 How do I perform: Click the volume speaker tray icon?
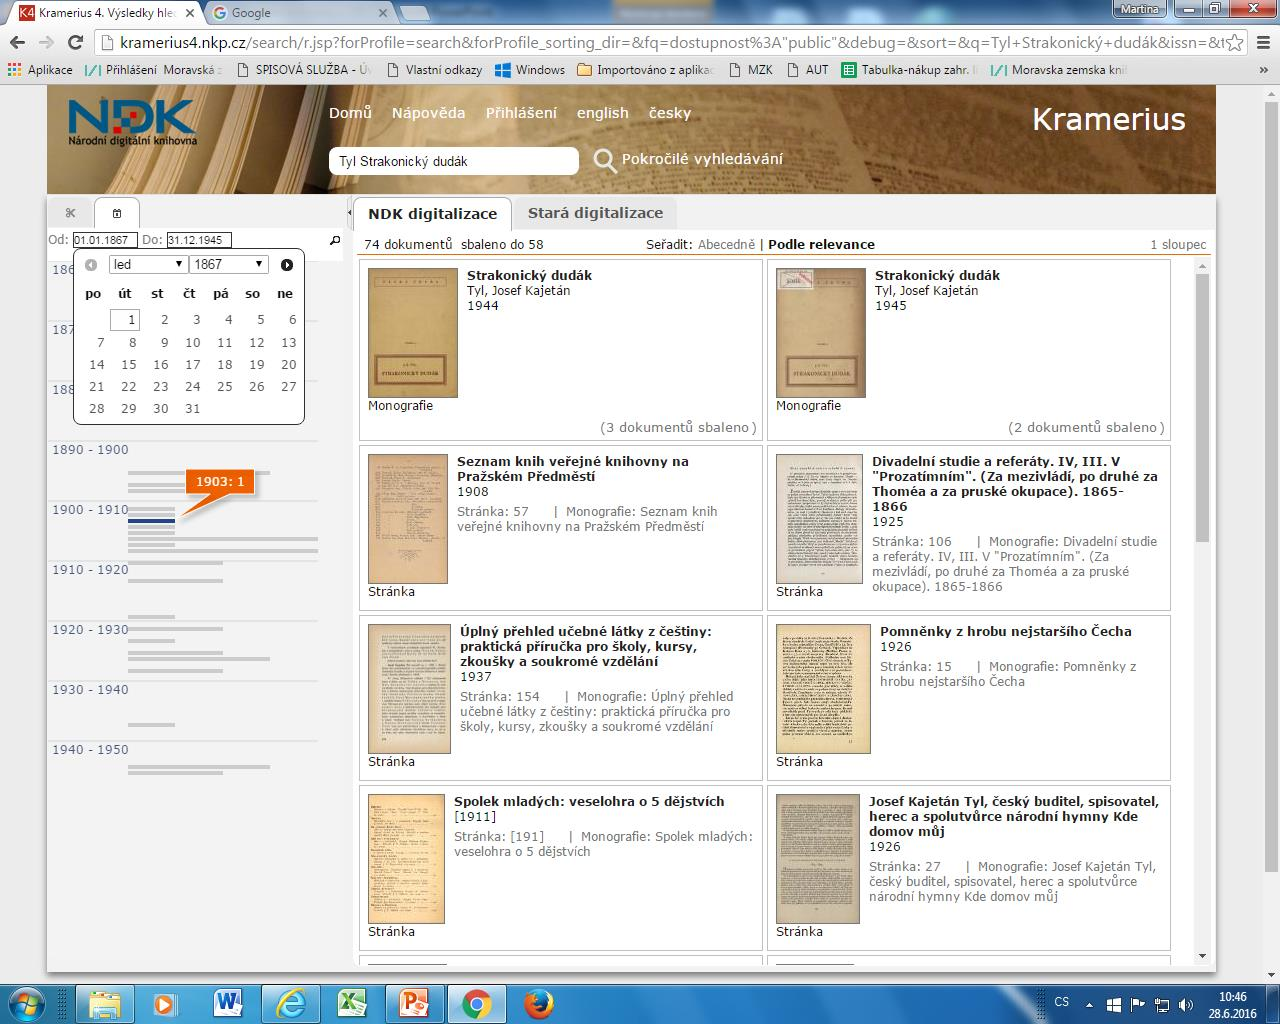click(x=1185, y=1004)
